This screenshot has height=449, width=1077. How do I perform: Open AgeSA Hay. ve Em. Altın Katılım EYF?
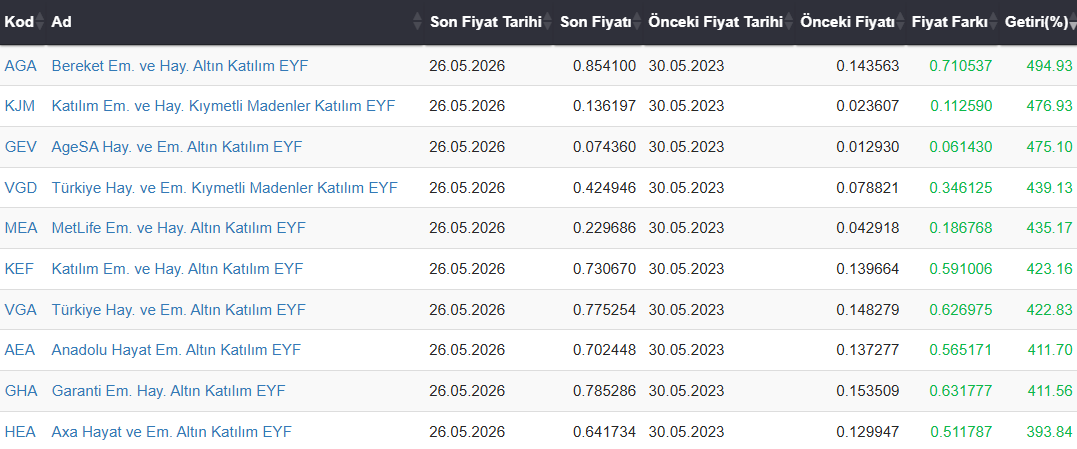[x=177, y=147]
